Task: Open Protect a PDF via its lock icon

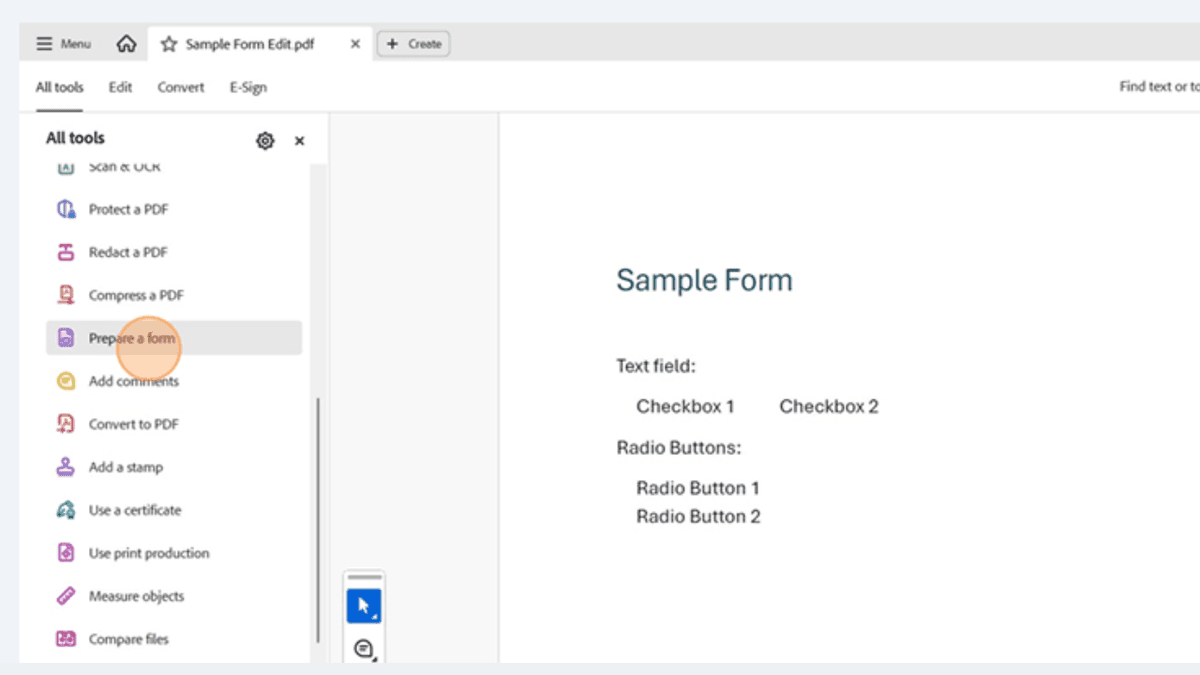Action: pyautogui.click(x=66, y=208)
